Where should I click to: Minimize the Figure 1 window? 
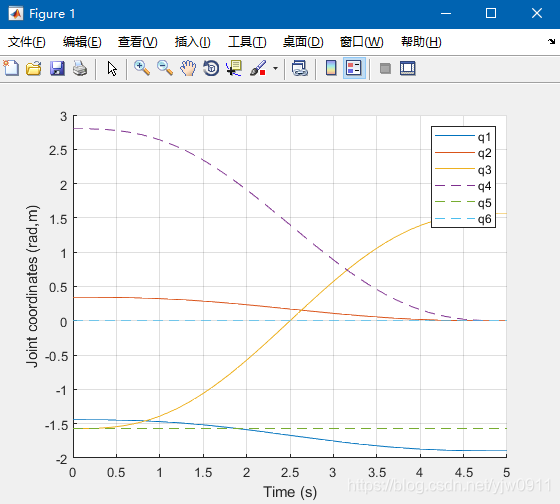click(x=446, y=14)
